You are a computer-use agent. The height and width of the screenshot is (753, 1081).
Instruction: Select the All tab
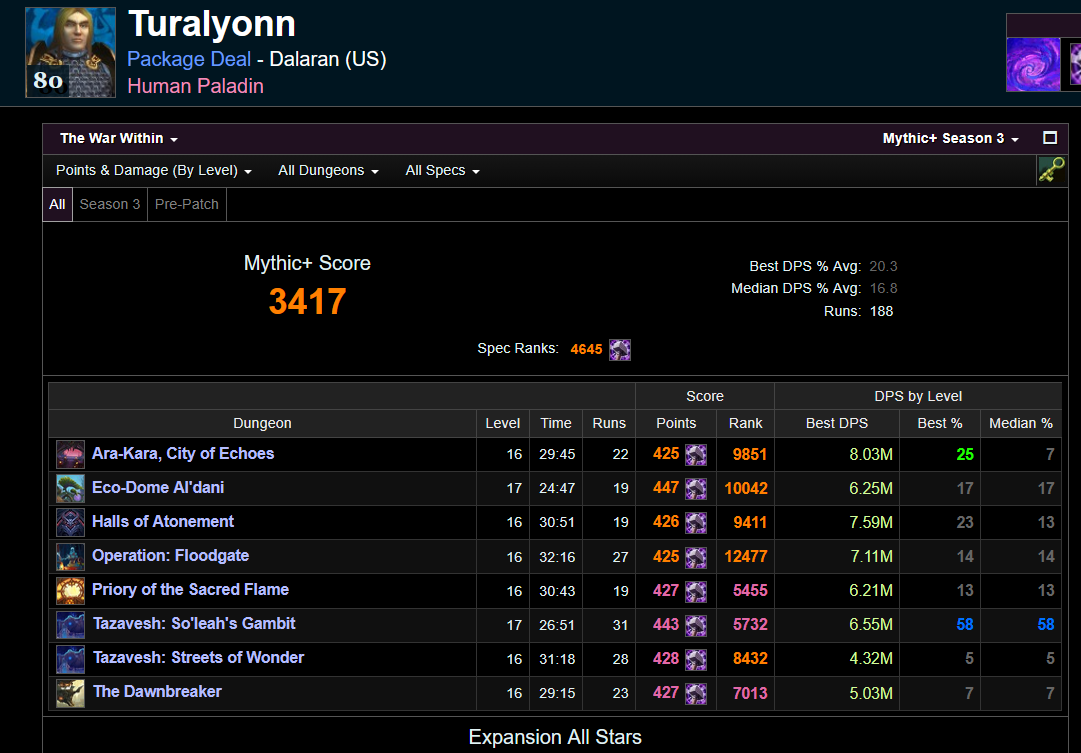57,204
